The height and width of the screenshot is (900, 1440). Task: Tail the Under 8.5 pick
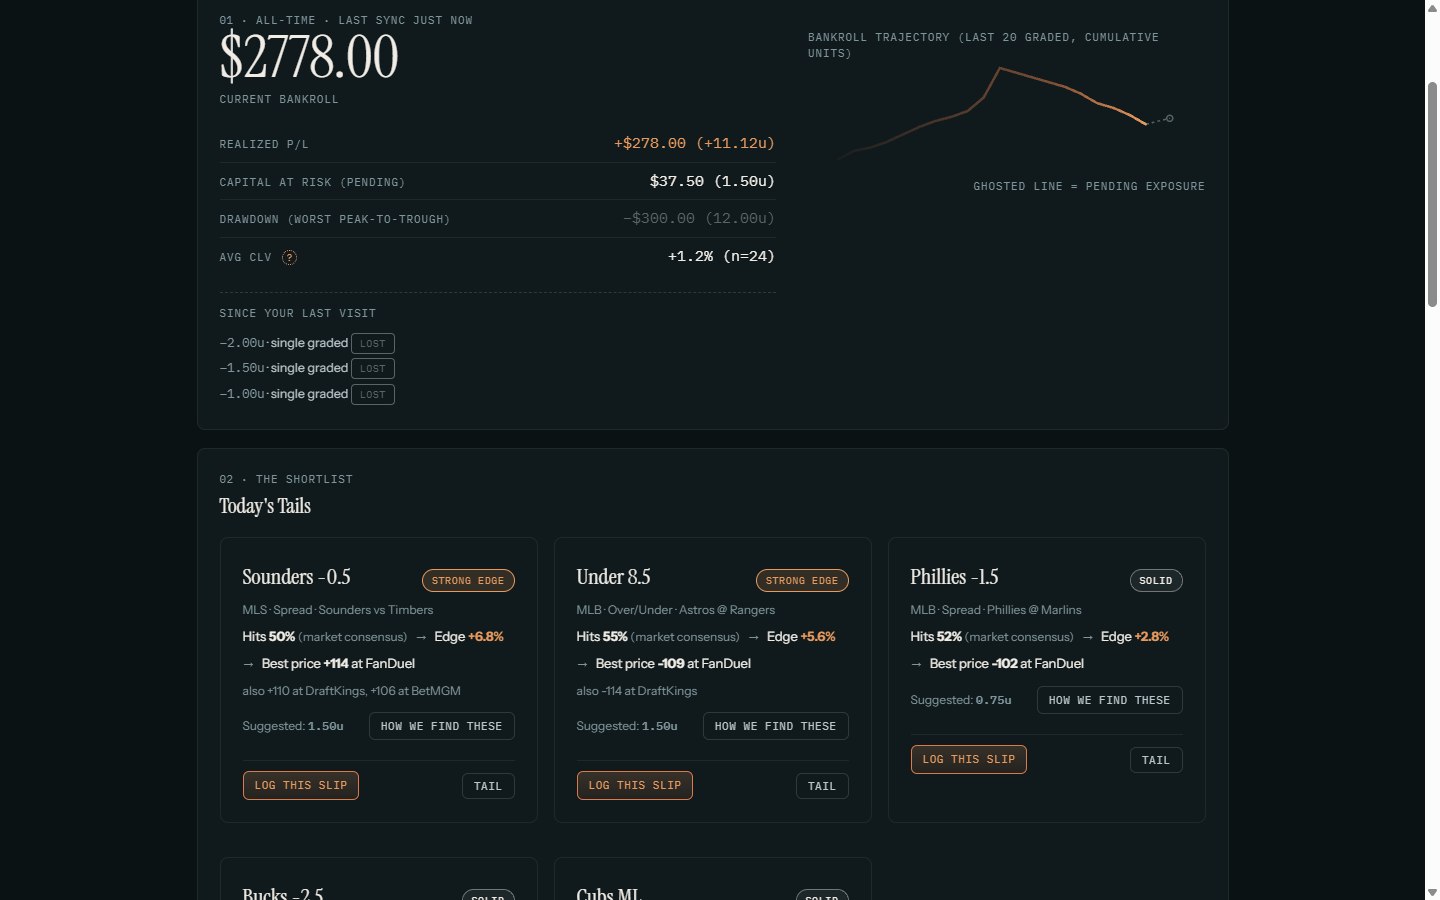(822, 786)
